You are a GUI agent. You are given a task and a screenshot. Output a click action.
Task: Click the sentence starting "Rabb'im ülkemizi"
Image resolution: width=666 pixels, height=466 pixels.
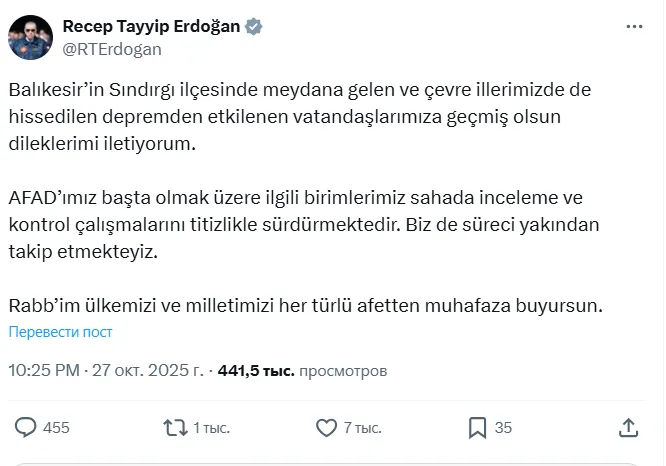coord(305,305)
